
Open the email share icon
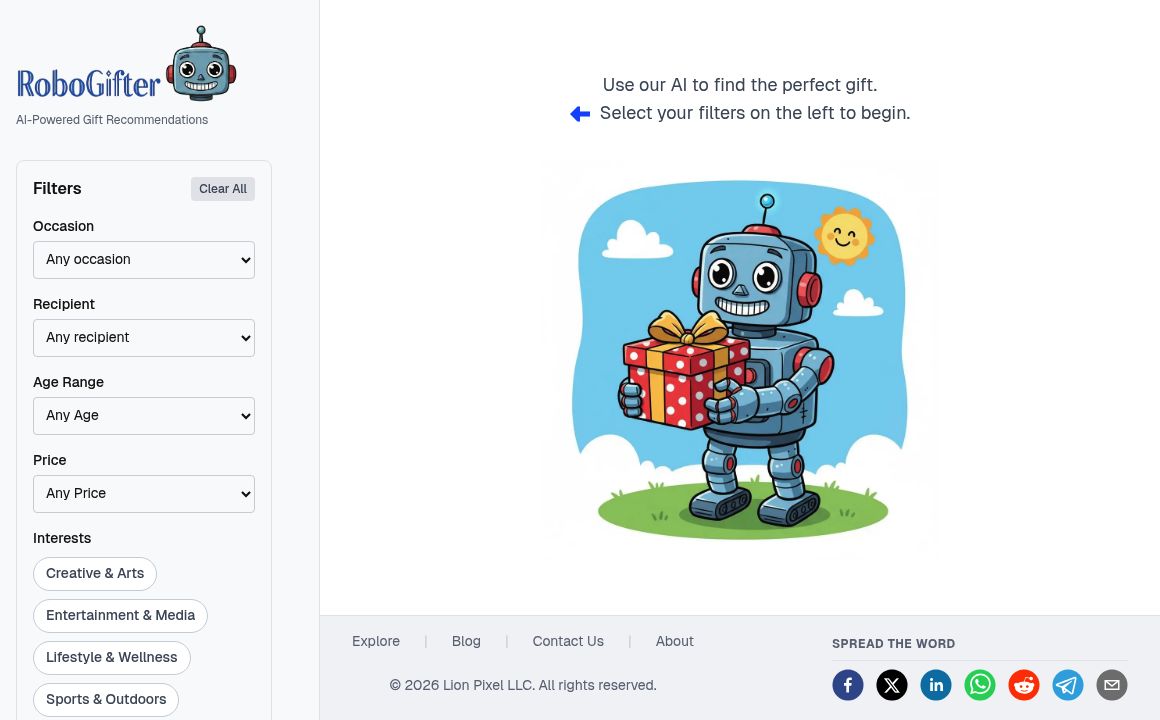pyautogui.click(x=1112, y=685)
